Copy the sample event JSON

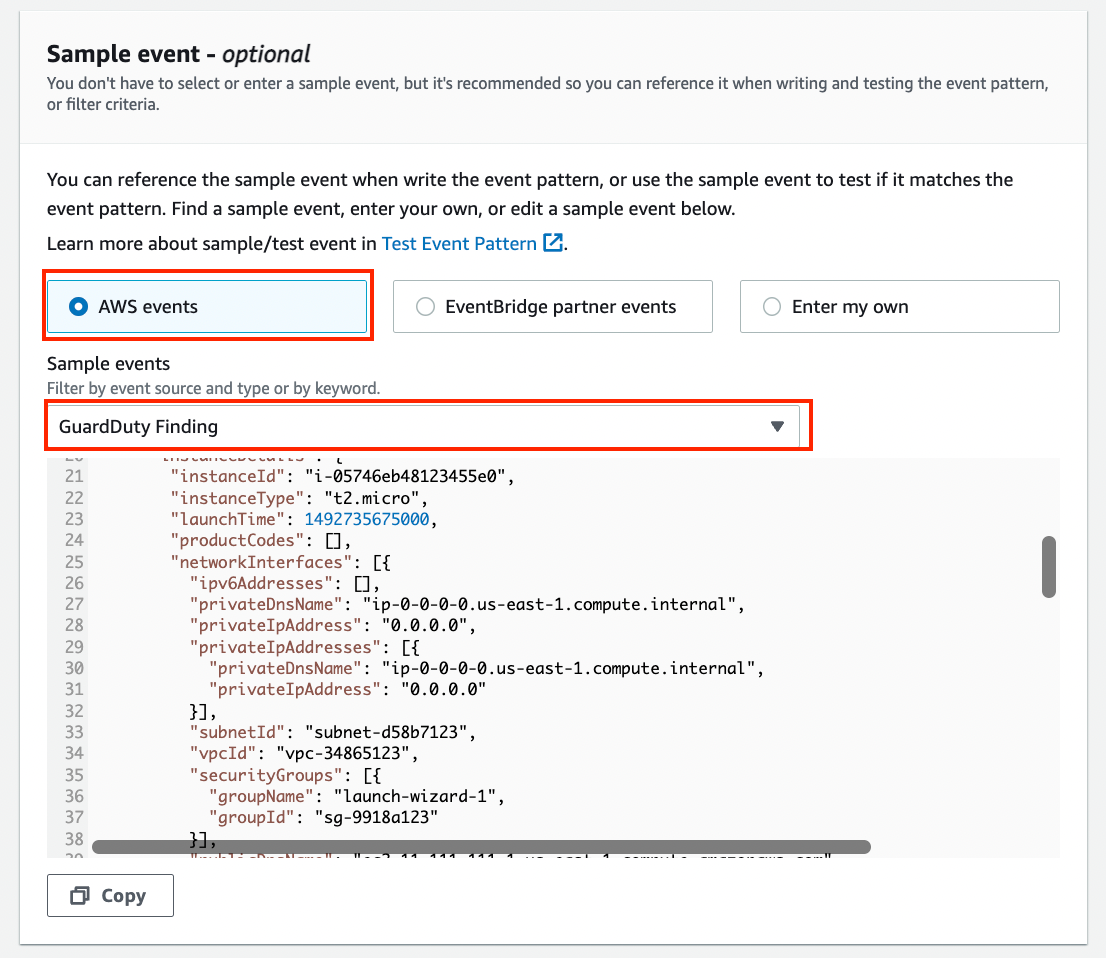pyautogui.click(x=110, y=895)
